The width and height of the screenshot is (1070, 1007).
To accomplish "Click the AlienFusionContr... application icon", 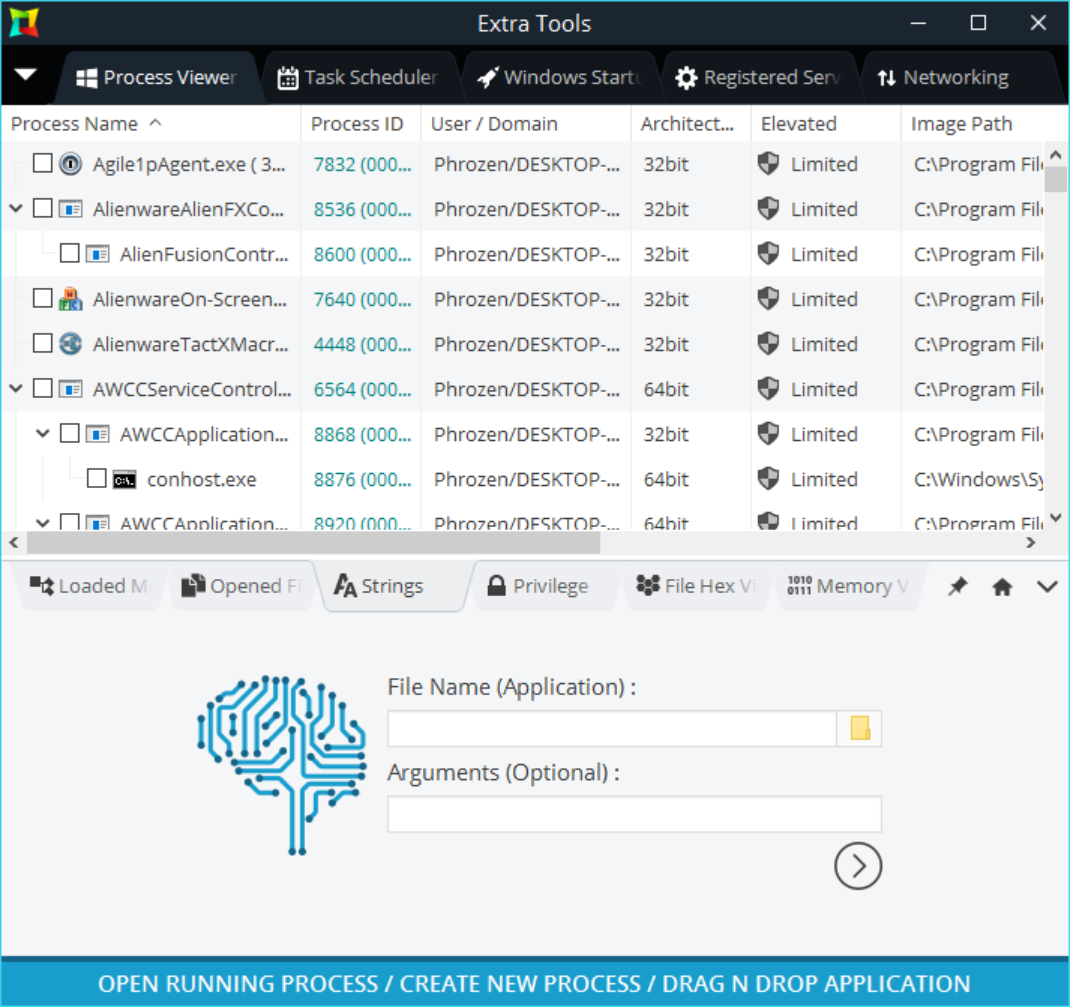I will click(x=98, y=254).
